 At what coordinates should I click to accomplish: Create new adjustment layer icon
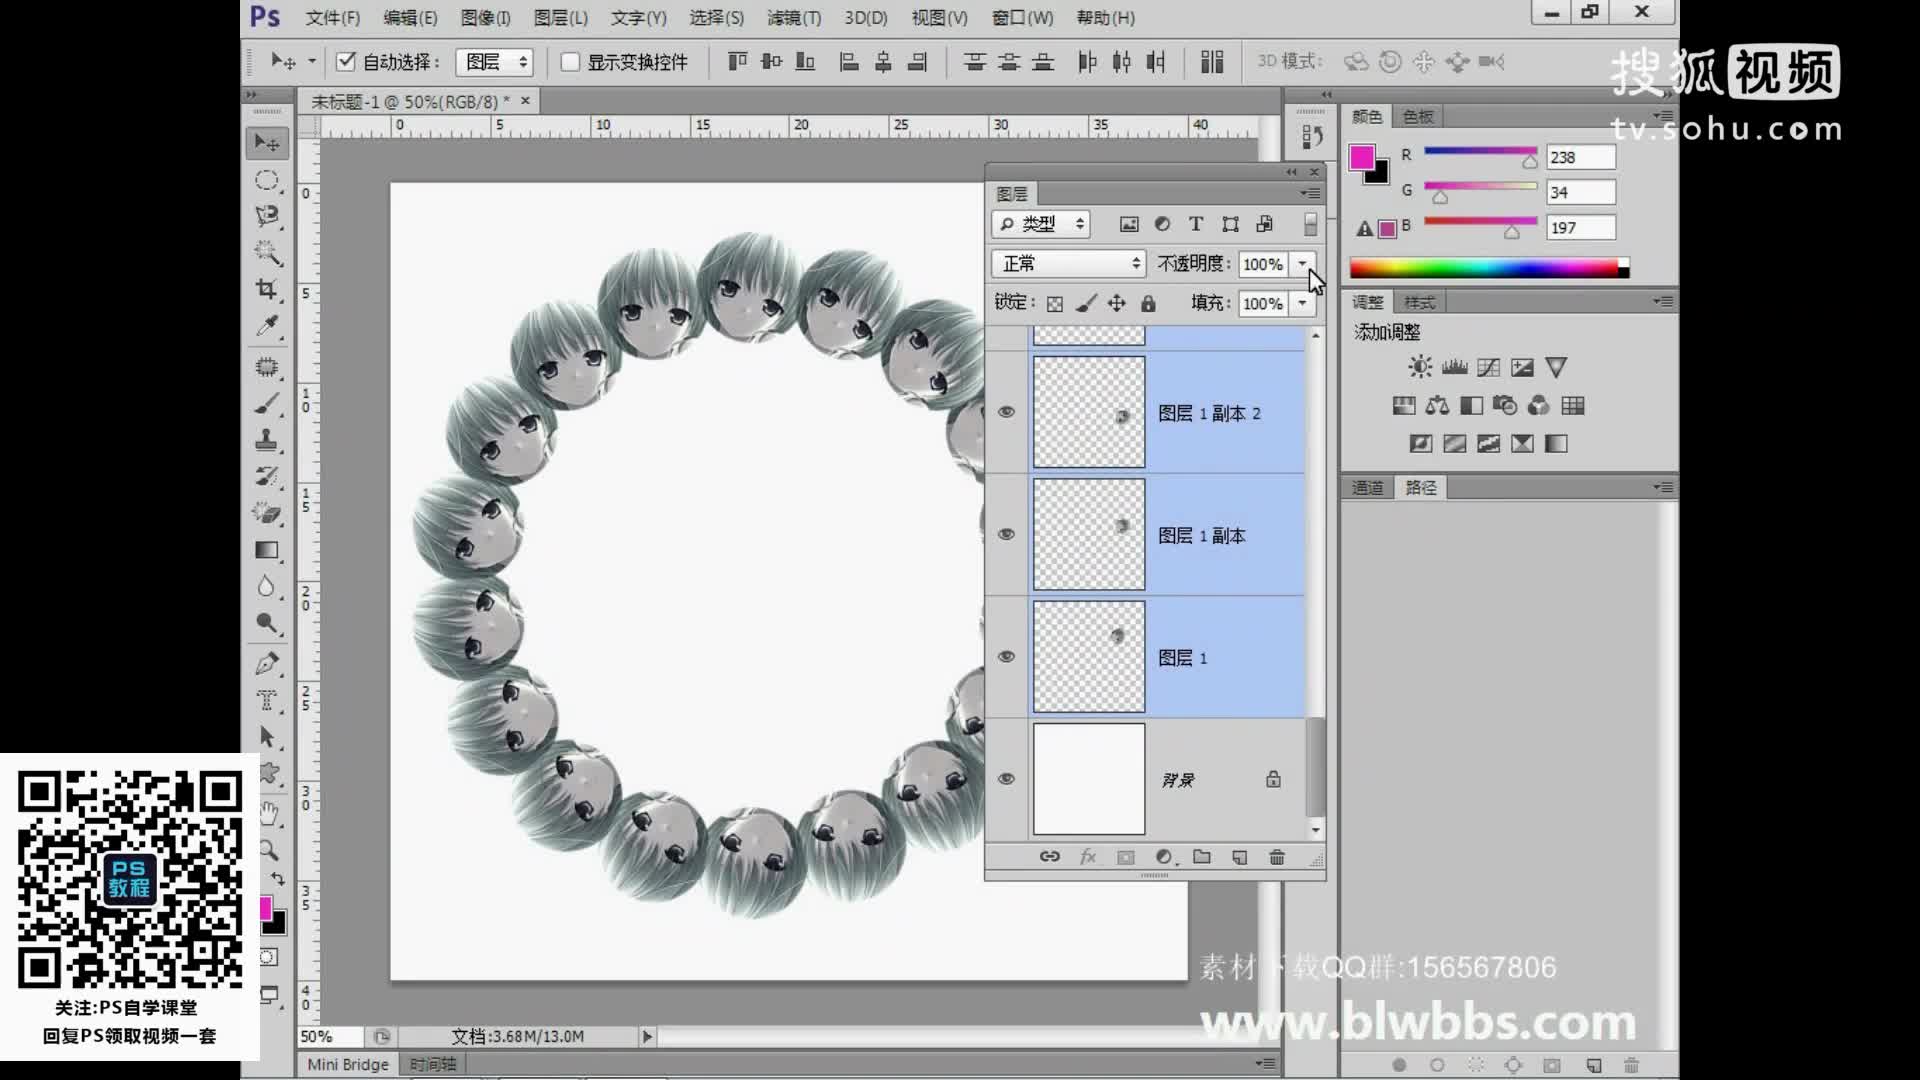tap(1165, 857)
